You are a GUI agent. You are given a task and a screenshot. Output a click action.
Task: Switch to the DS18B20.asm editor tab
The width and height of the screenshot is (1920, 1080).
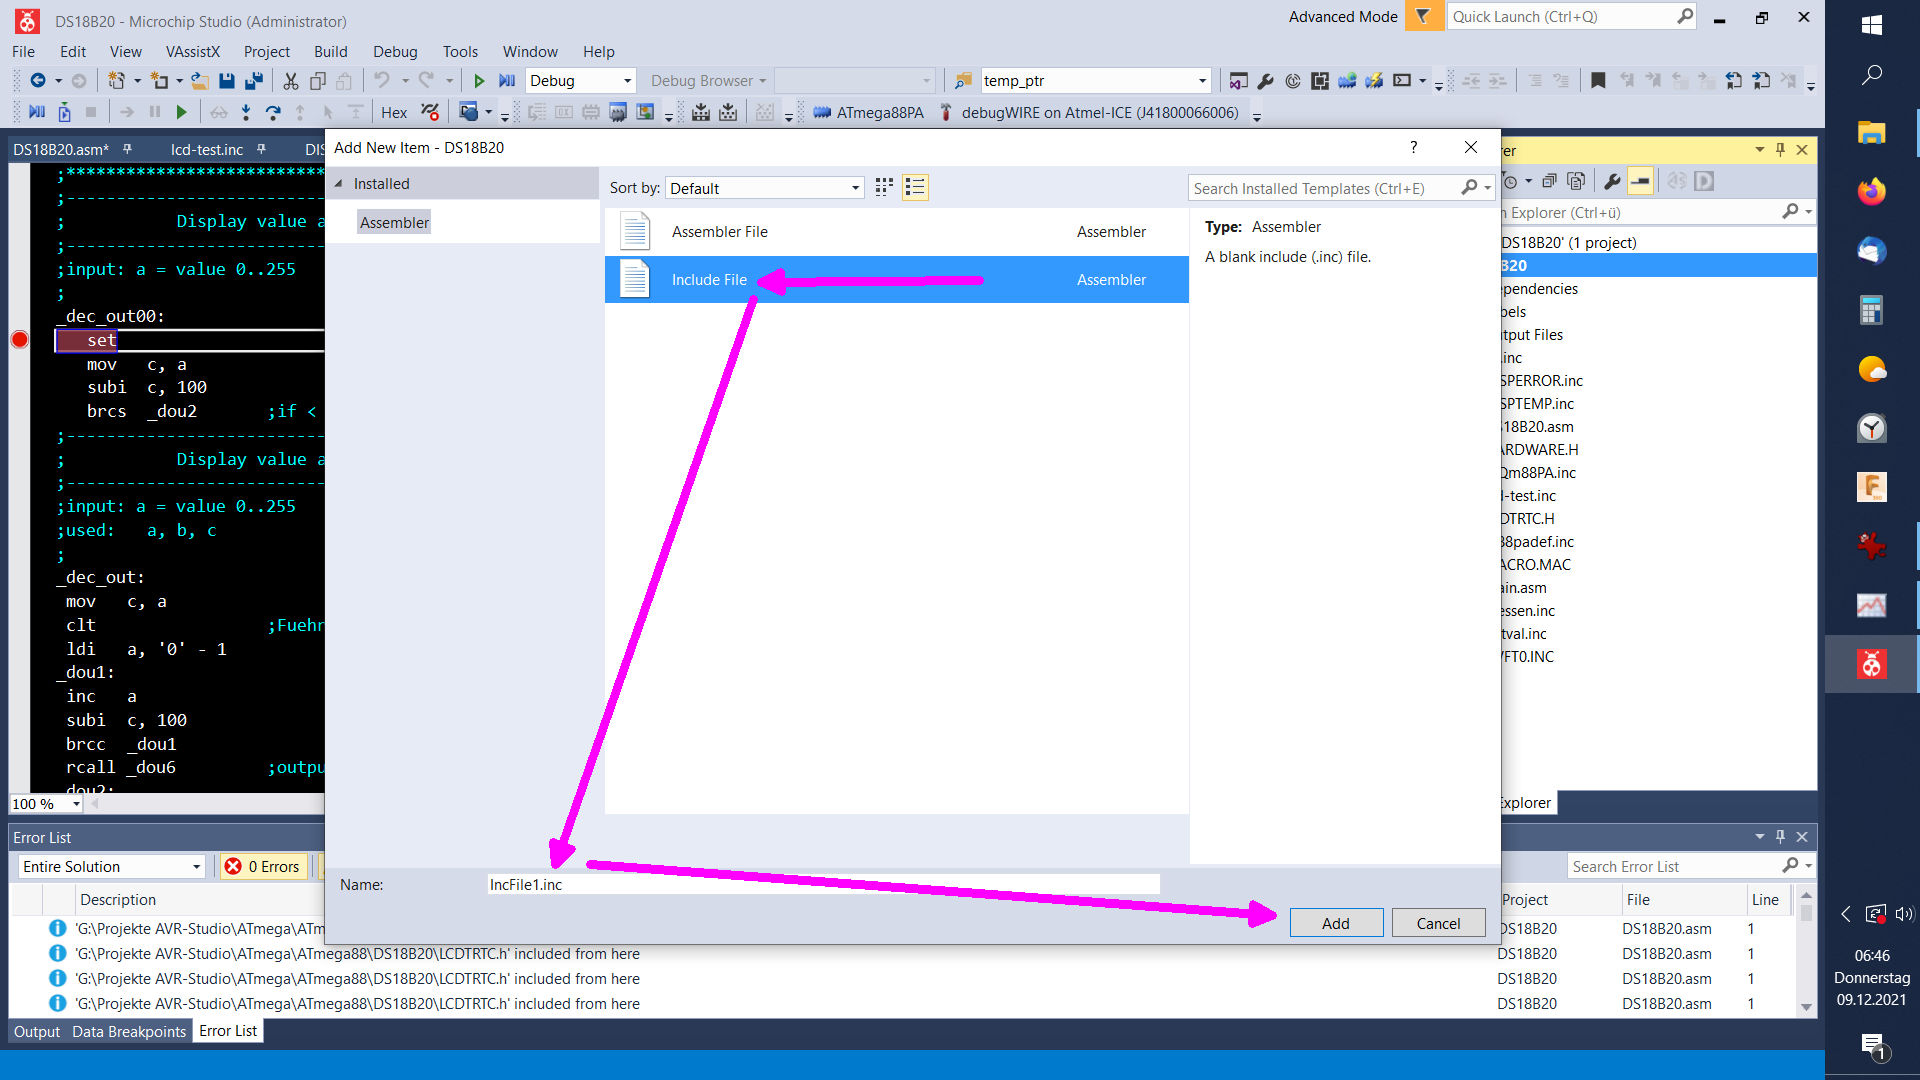pyautogui.click(x=61, y=150)
